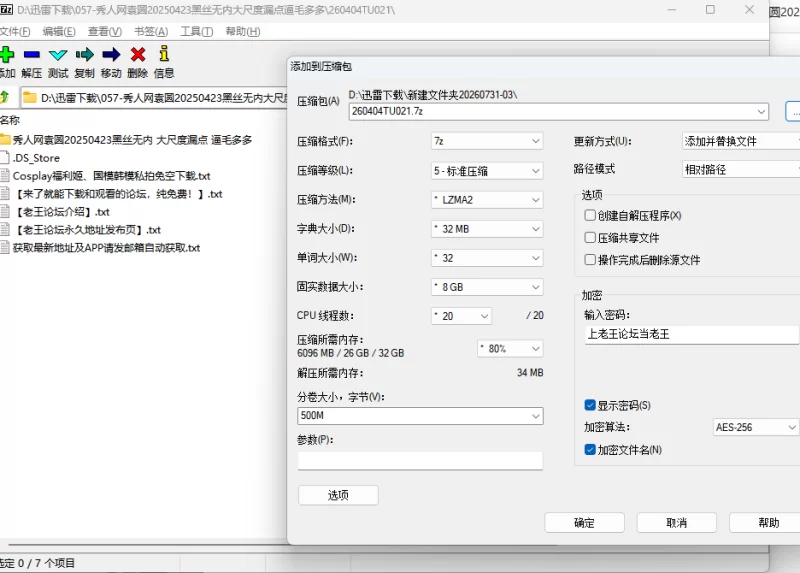Open the 帮助(H) menu

[x=243, y=32]
